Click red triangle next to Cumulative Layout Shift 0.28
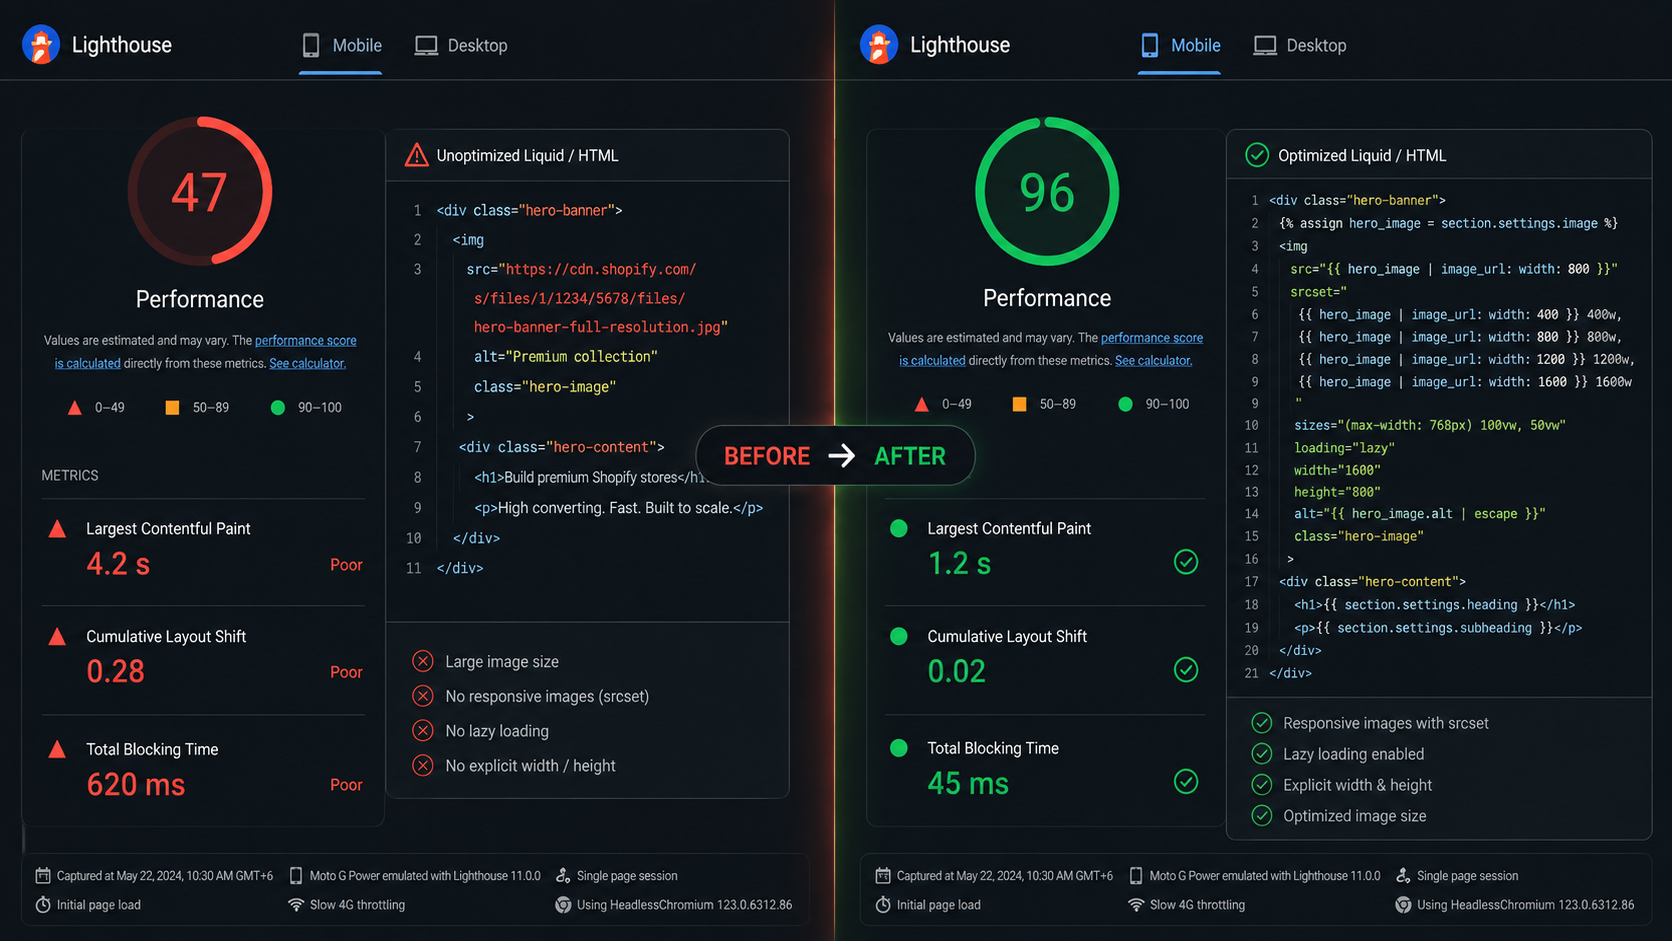Viewport: 1672px width, 941px height. (x=58, y=637)
